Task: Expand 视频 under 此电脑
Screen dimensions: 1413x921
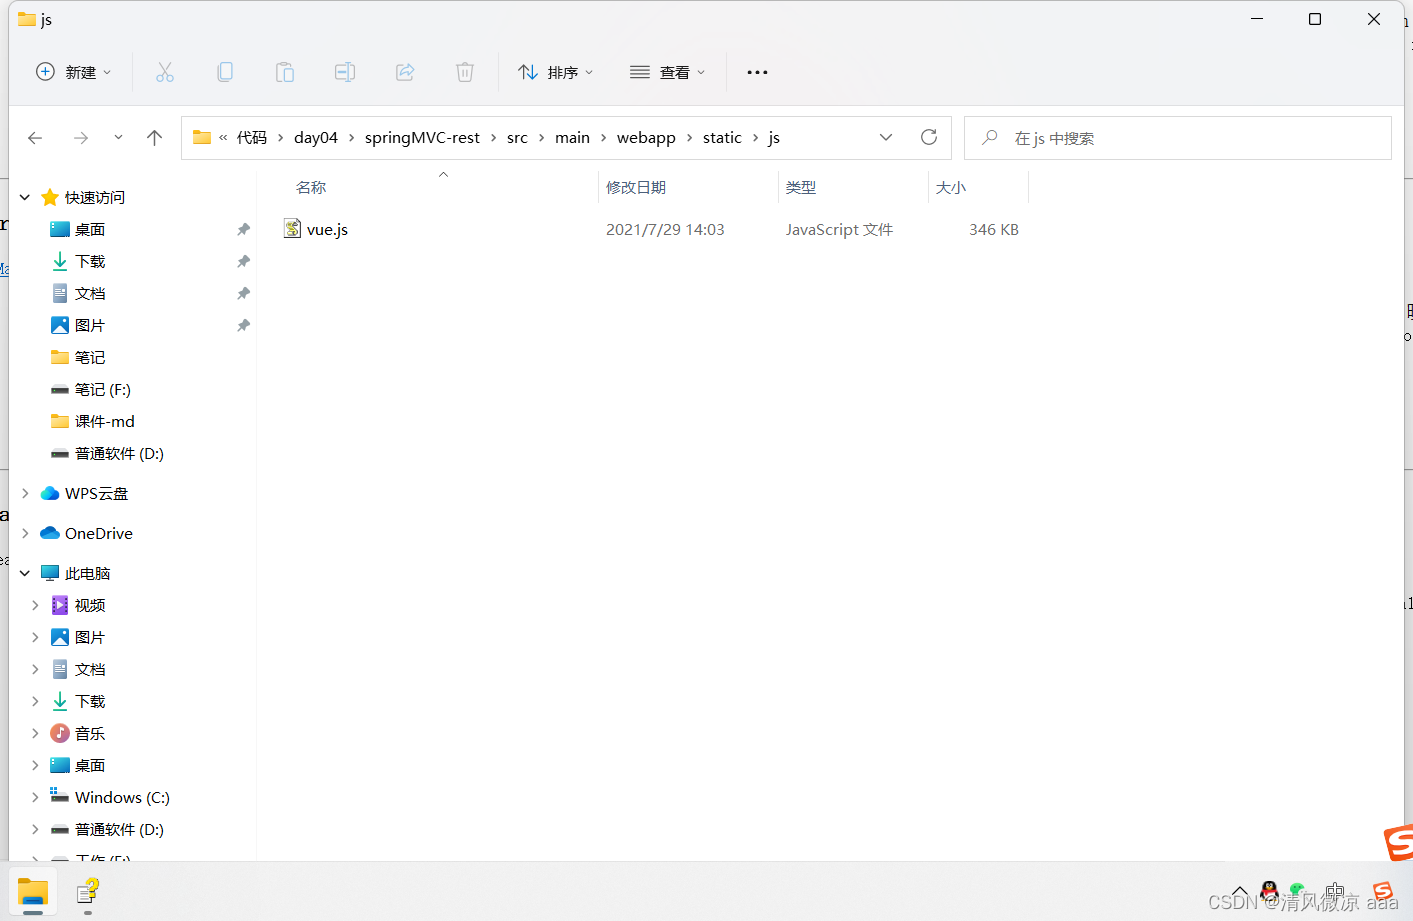Action: click(35, 605)
